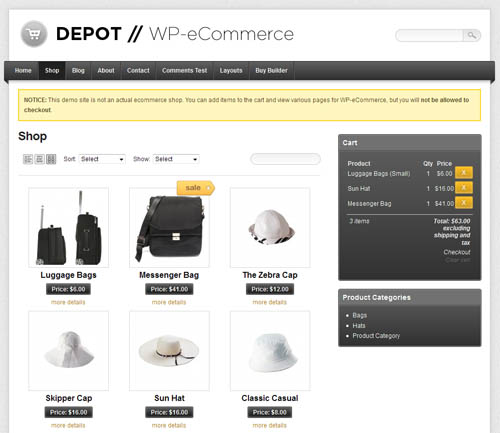Click the Skipper Cap title link
The width and height of the screenshot is (500, 433).
point(69,398)
